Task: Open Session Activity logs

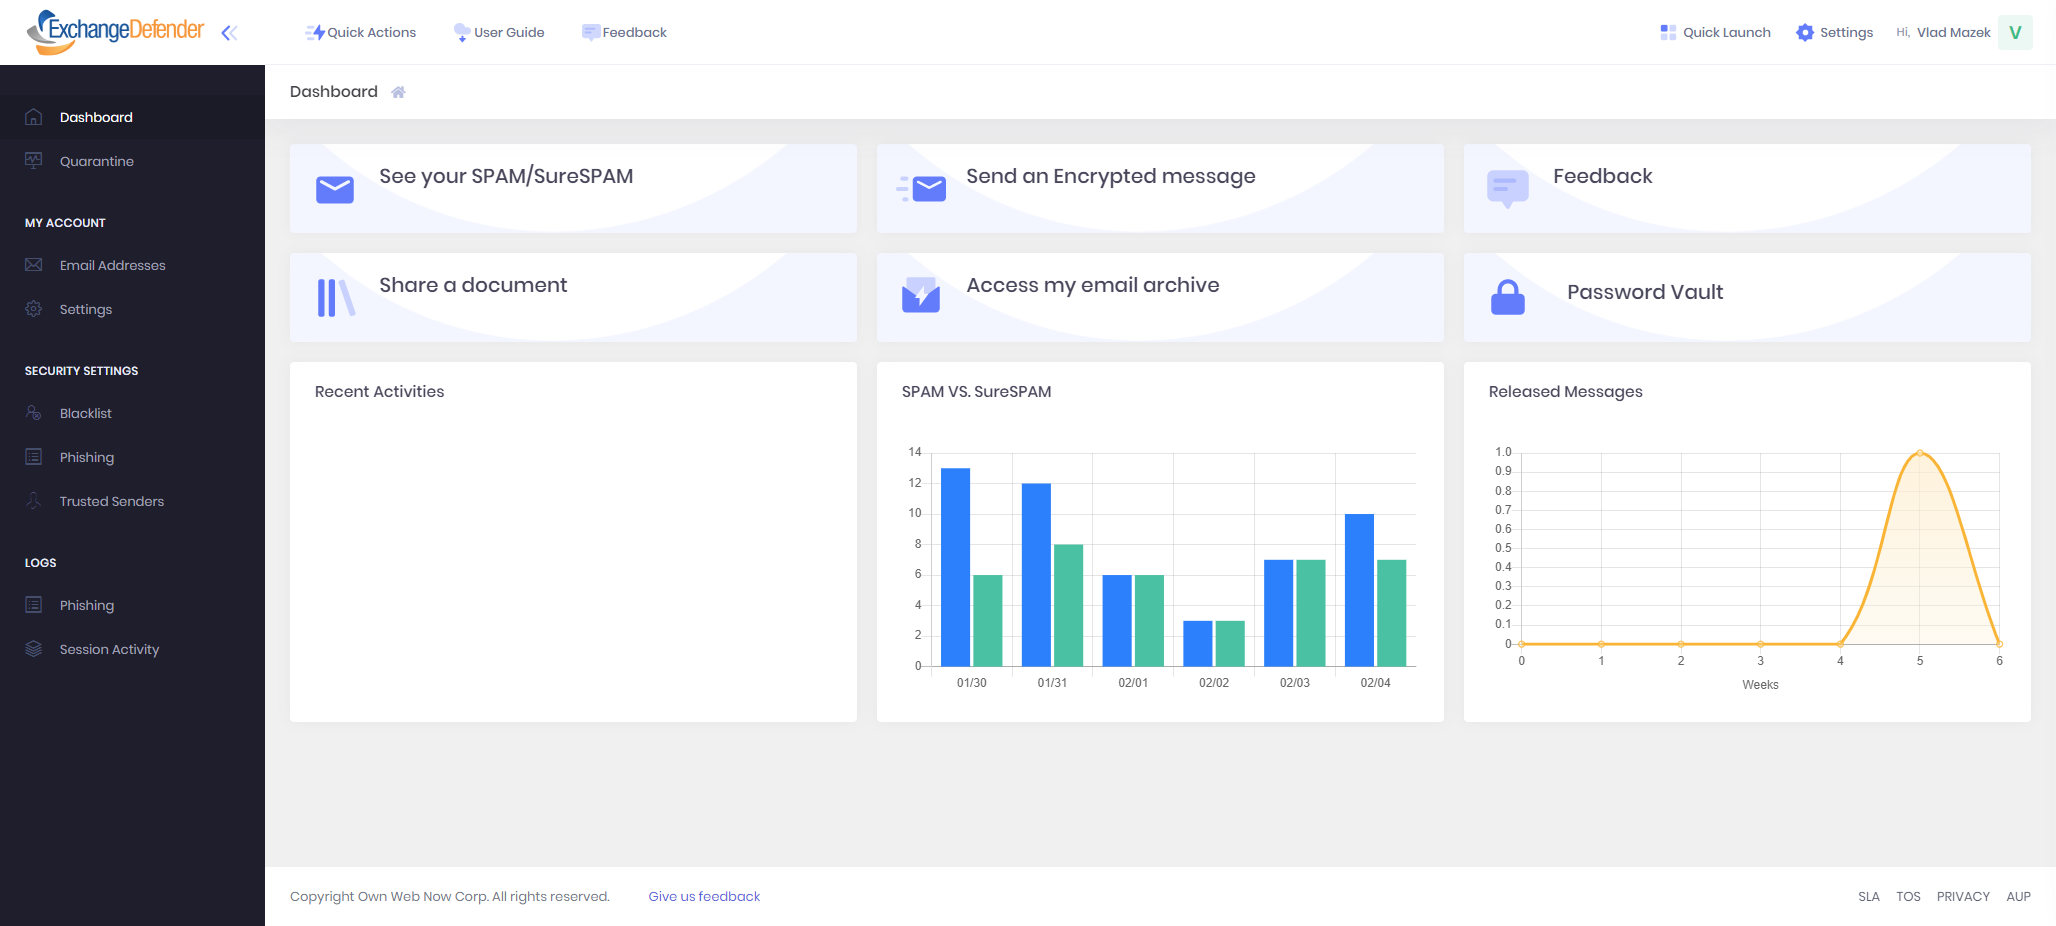Action: (109, 649)
